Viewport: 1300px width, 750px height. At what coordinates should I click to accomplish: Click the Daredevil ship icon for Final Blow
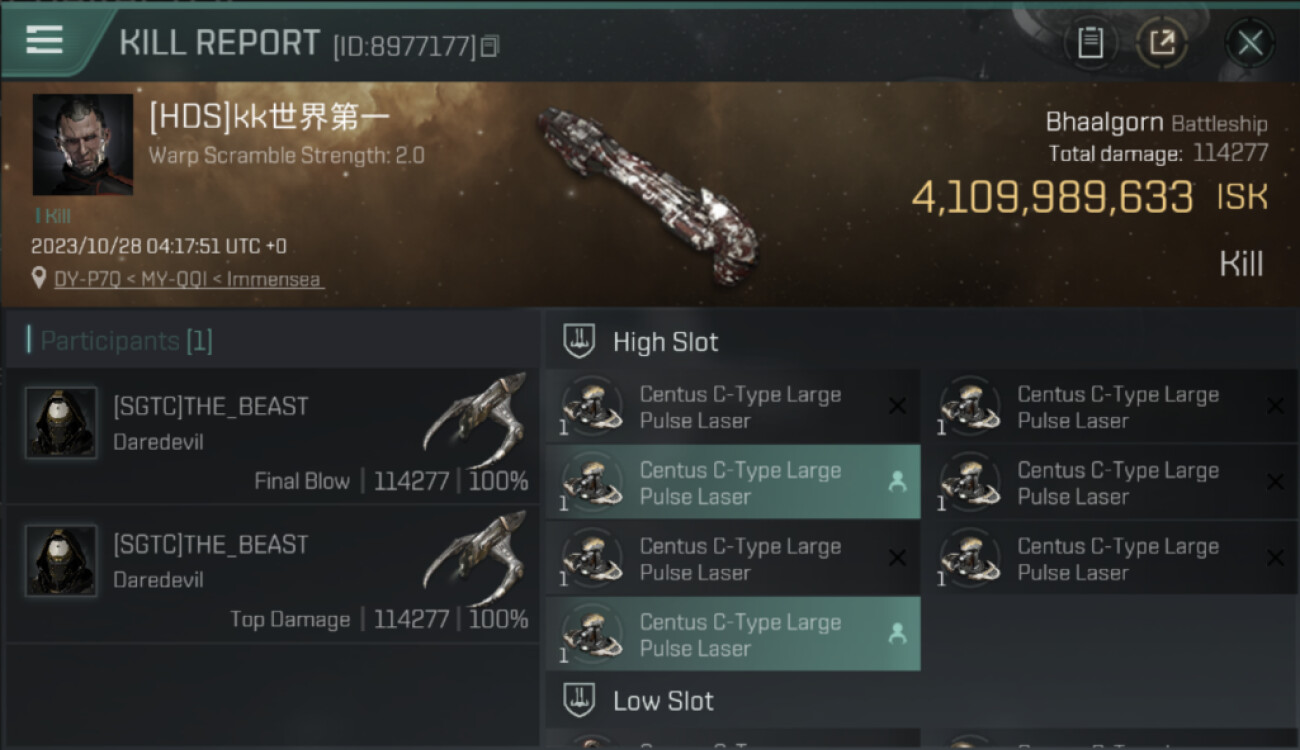[475, 418]
